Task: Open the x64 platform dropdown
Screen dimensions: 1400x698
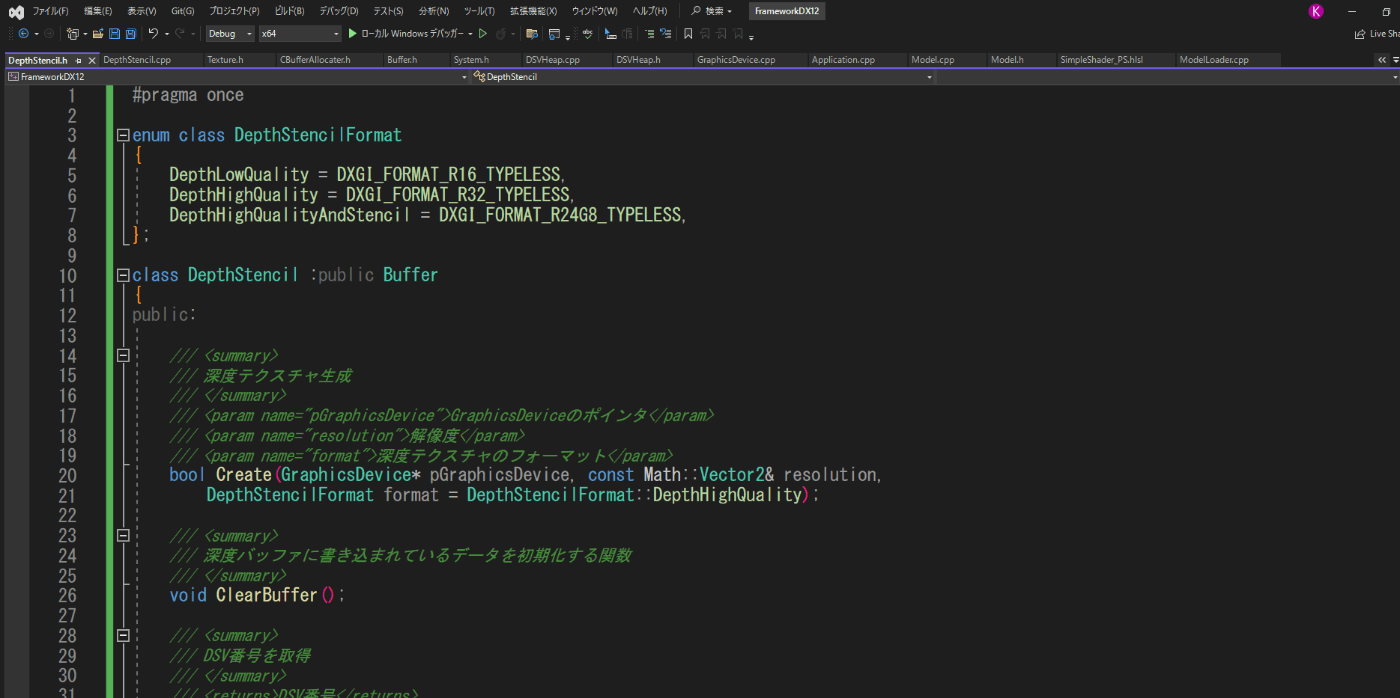Action: (x=300, y=33)
